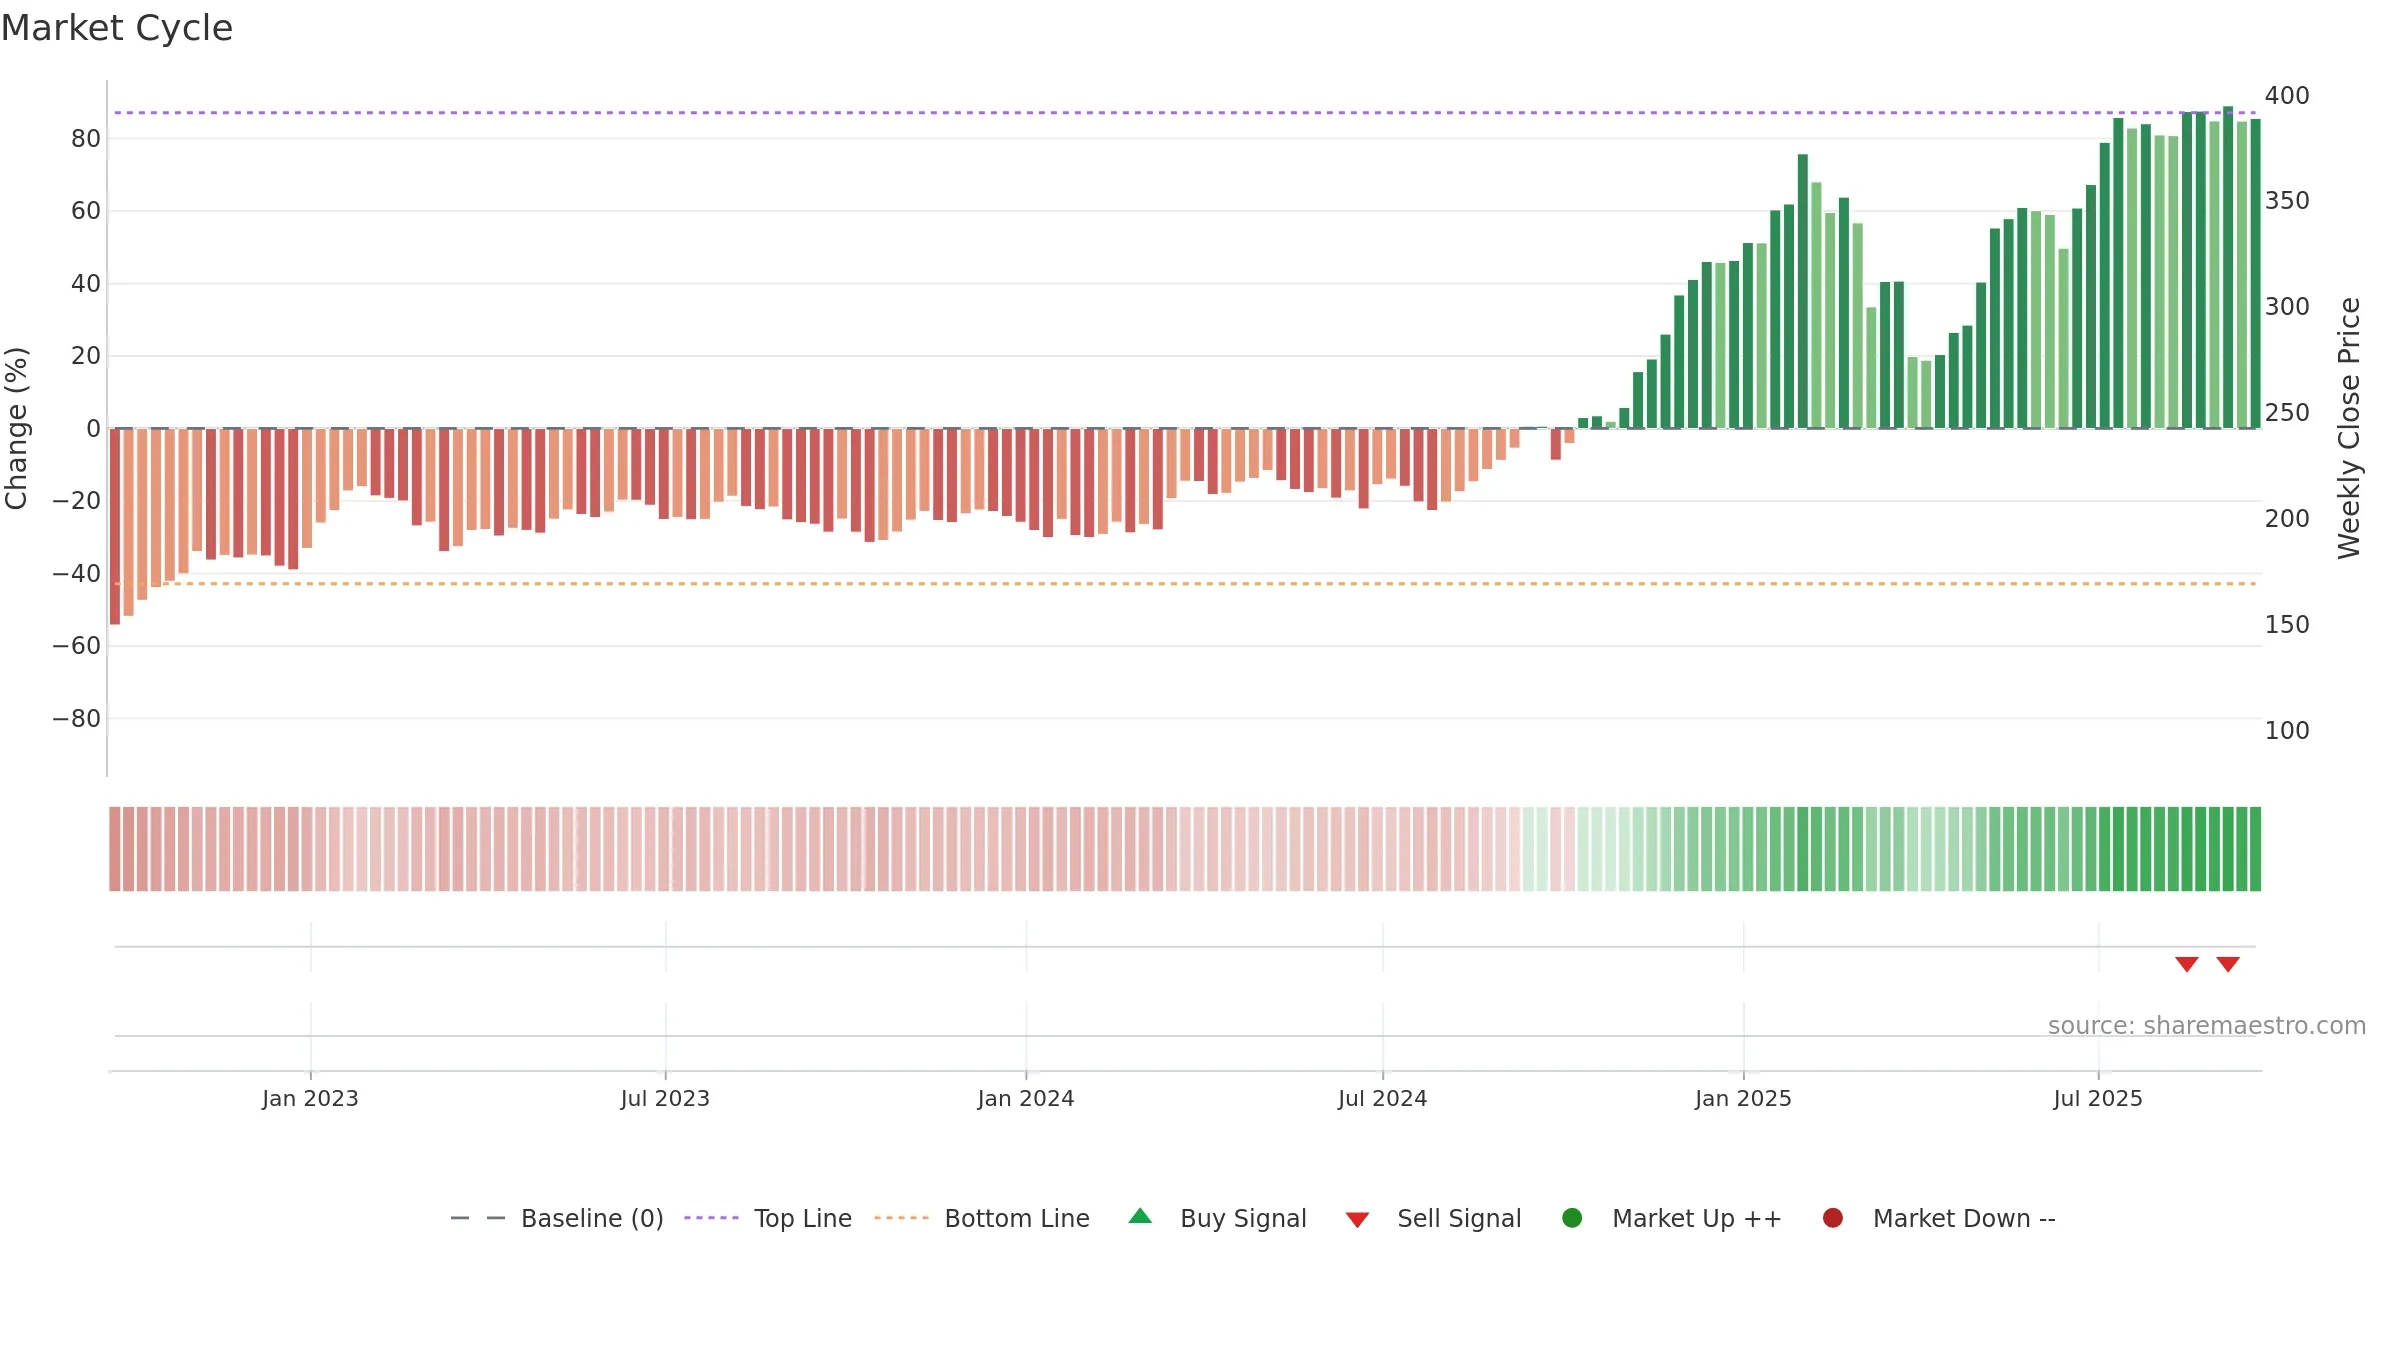Click the source: sharemaestro.com text
This screenshot has height=1350, width=2400.
click(x=2207, y=1026)
